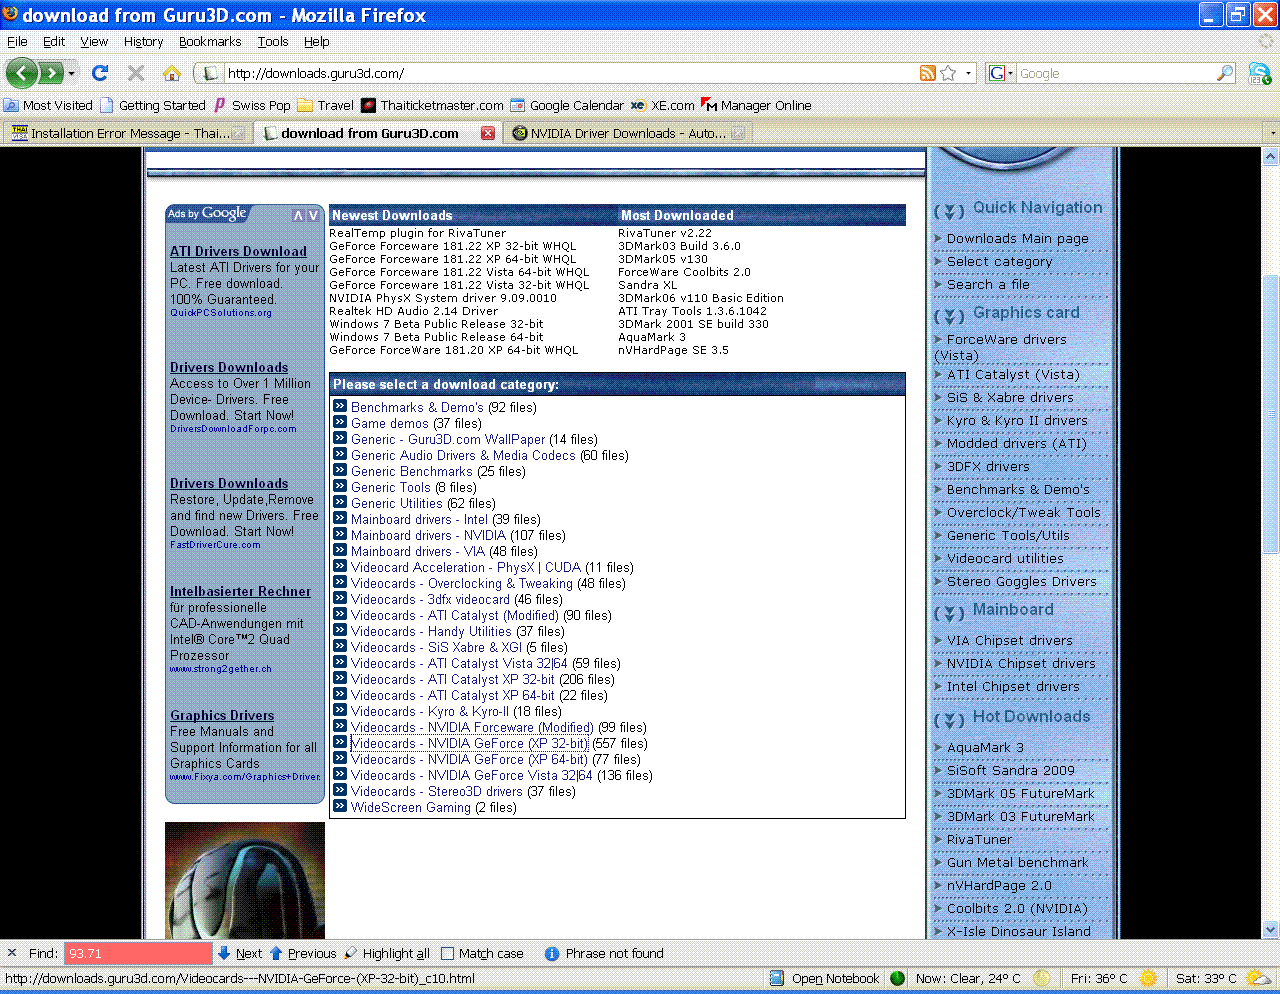Open the address bar history dropdown
The width and height of the screenshot is (1280, 994).
pos(968,73)
